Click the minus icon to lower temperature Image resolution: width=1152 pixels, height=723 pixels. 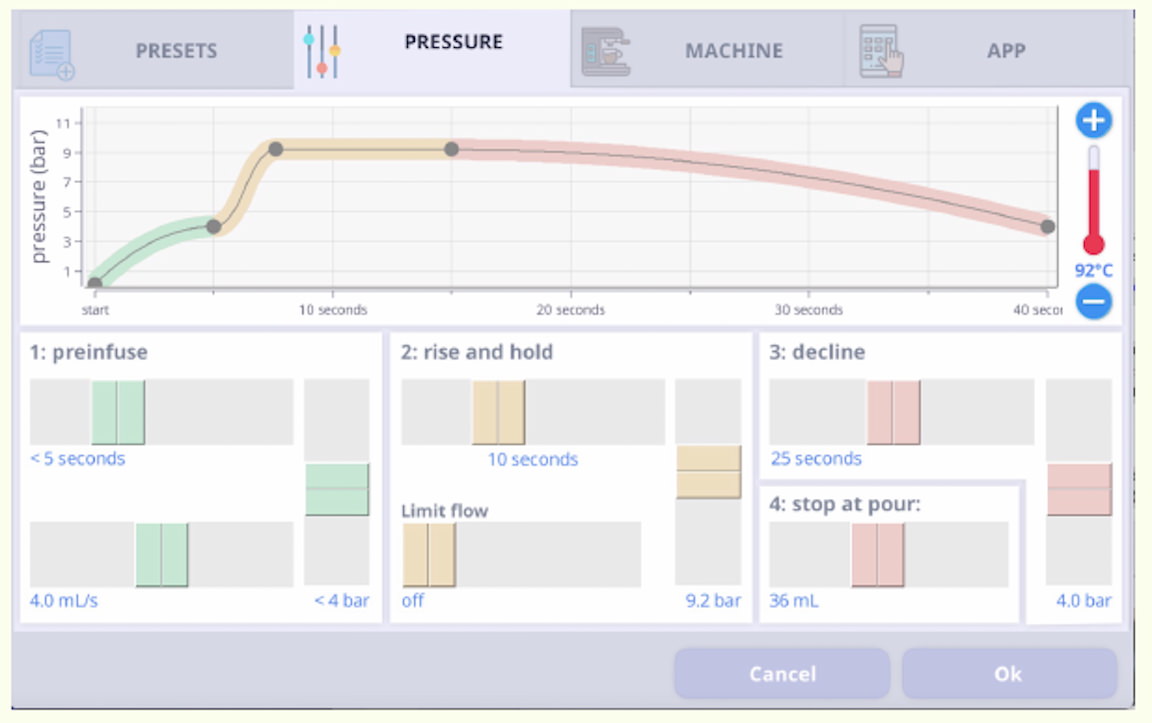coord(1093,300)
